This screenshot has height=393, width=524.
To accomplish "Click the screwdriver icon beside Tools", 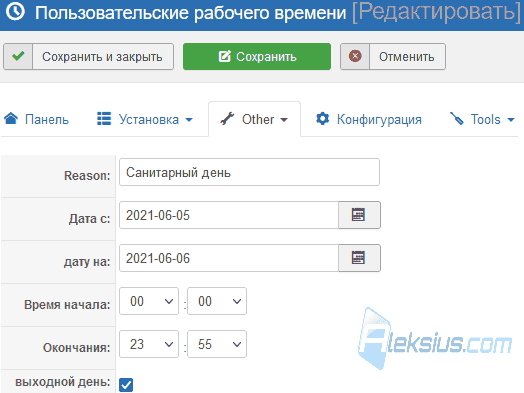I will (x=457, y=119).
